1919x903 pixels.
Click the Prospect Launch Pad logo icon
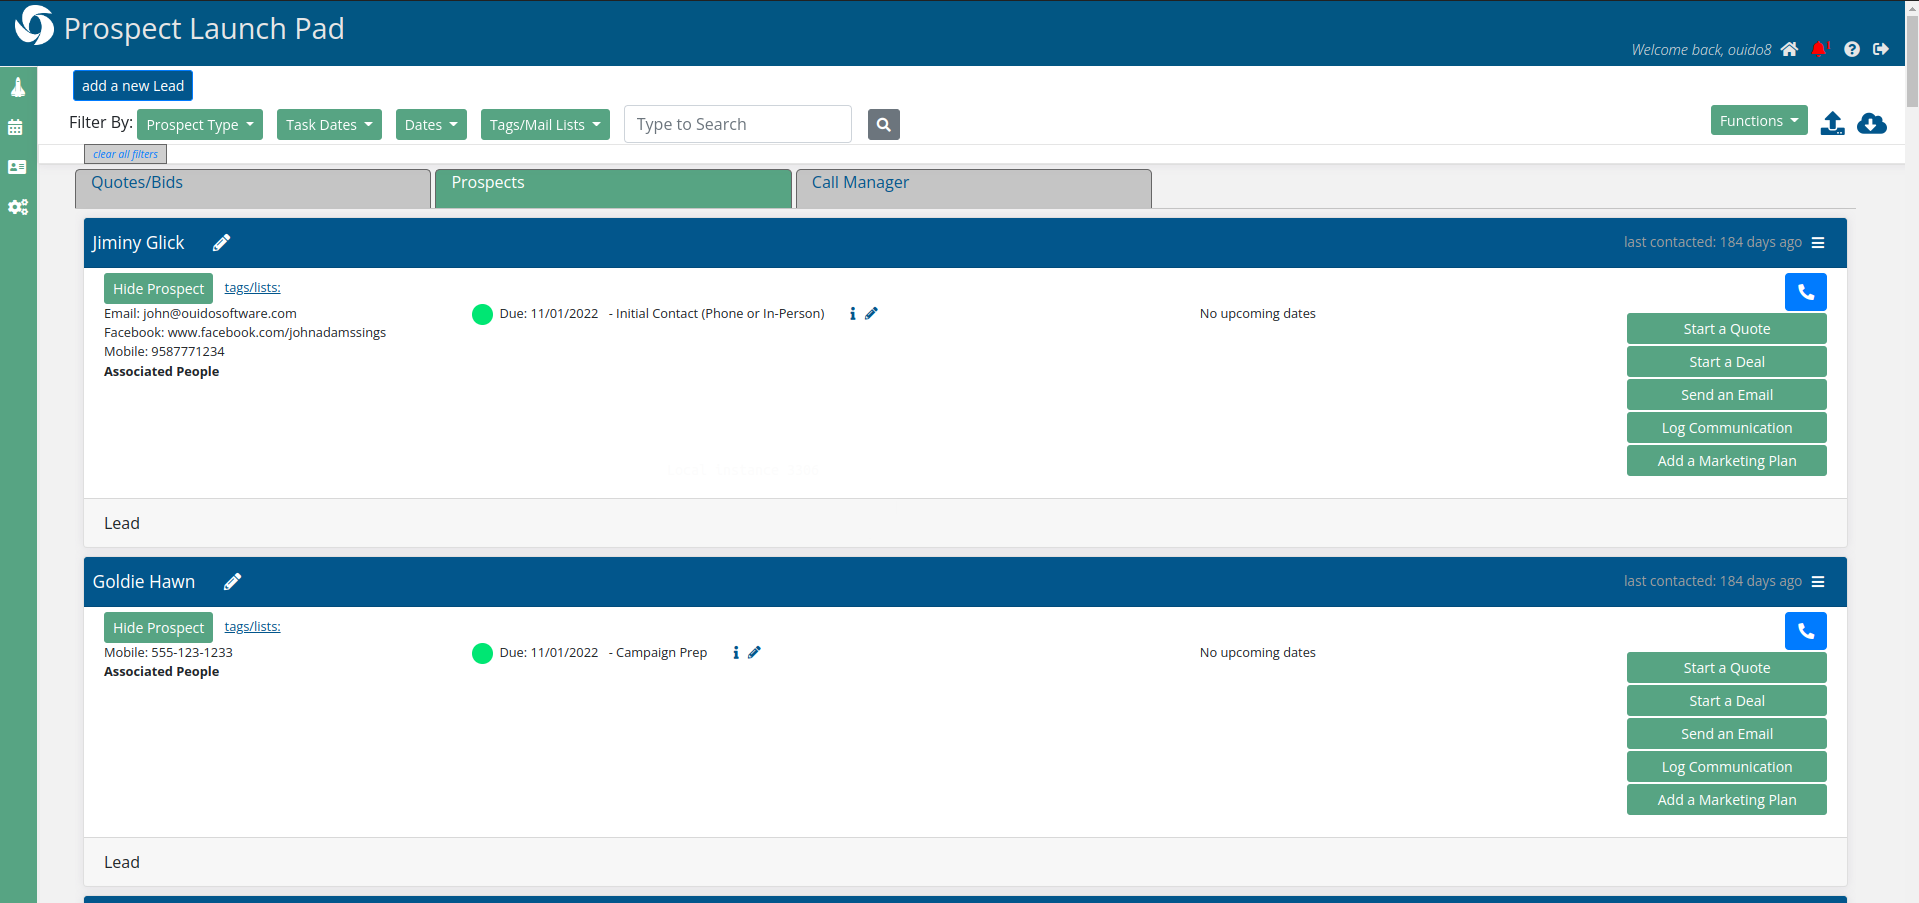(x=34, y=26)
